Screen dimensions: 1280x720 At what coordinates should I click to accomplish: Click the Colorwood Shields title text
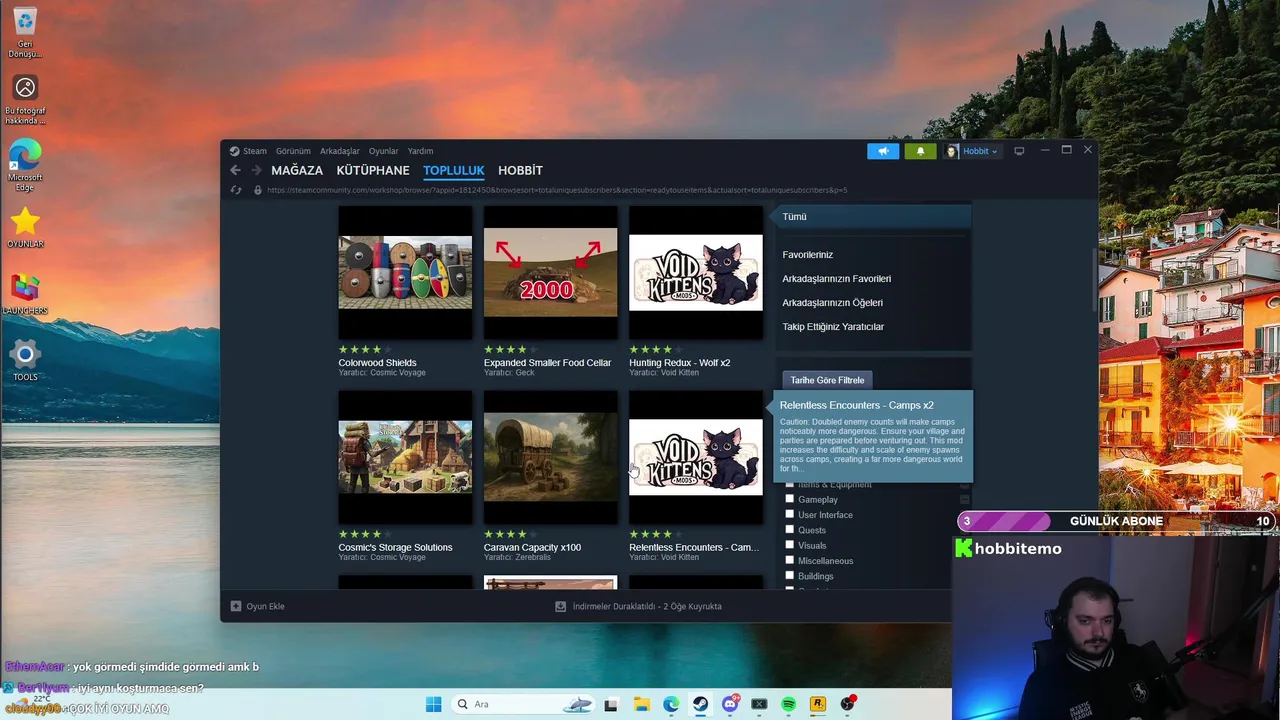377,362
